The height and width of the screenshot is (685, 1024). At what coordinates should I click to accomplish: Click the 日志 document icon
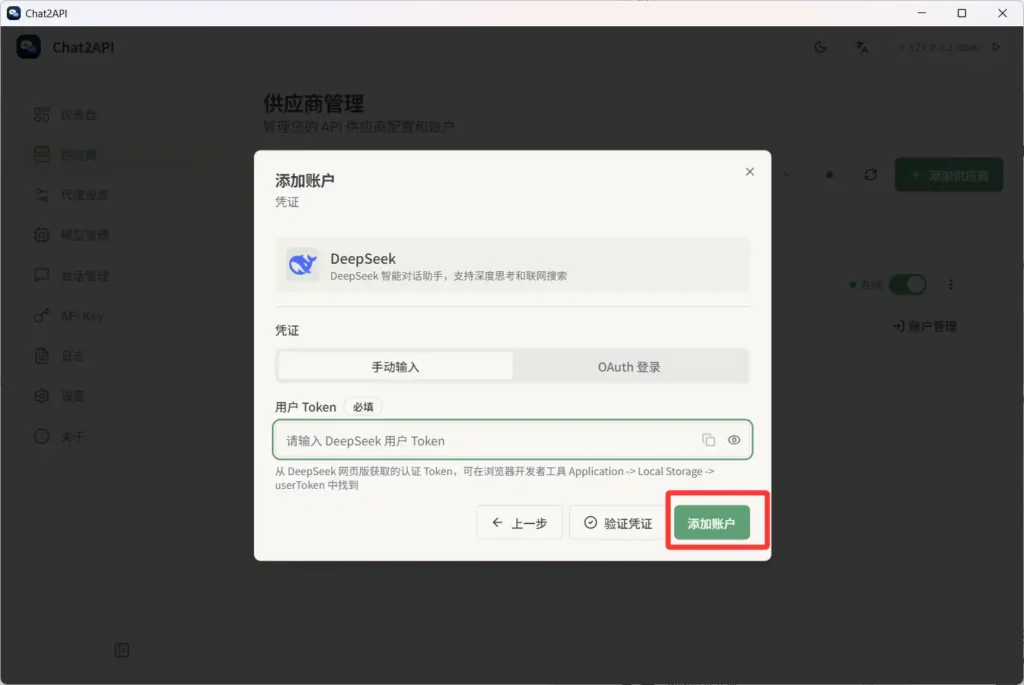coord(41,356)
